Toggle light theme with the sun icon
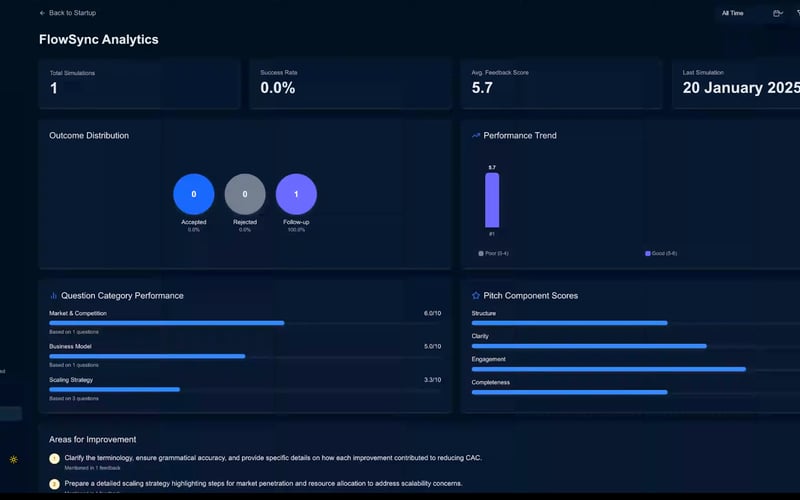The width and height of the screenshot is (800, 500). tap(14, 459)
